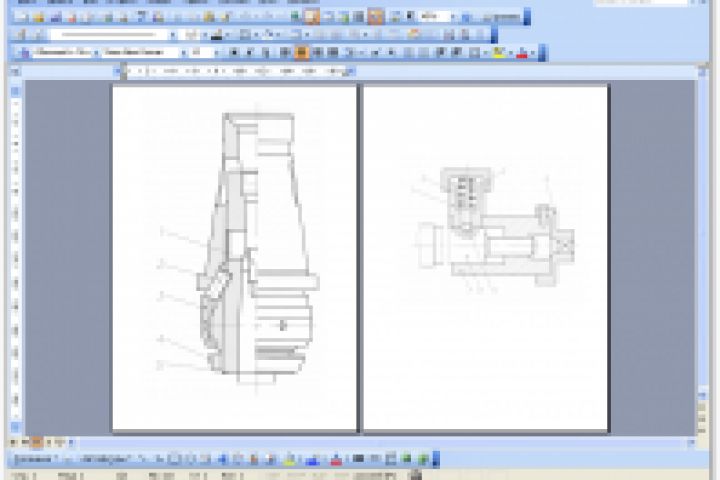Open the Shadow Style green icon
This screenshot has height=480, width=720.
click(x=406, y=459)
